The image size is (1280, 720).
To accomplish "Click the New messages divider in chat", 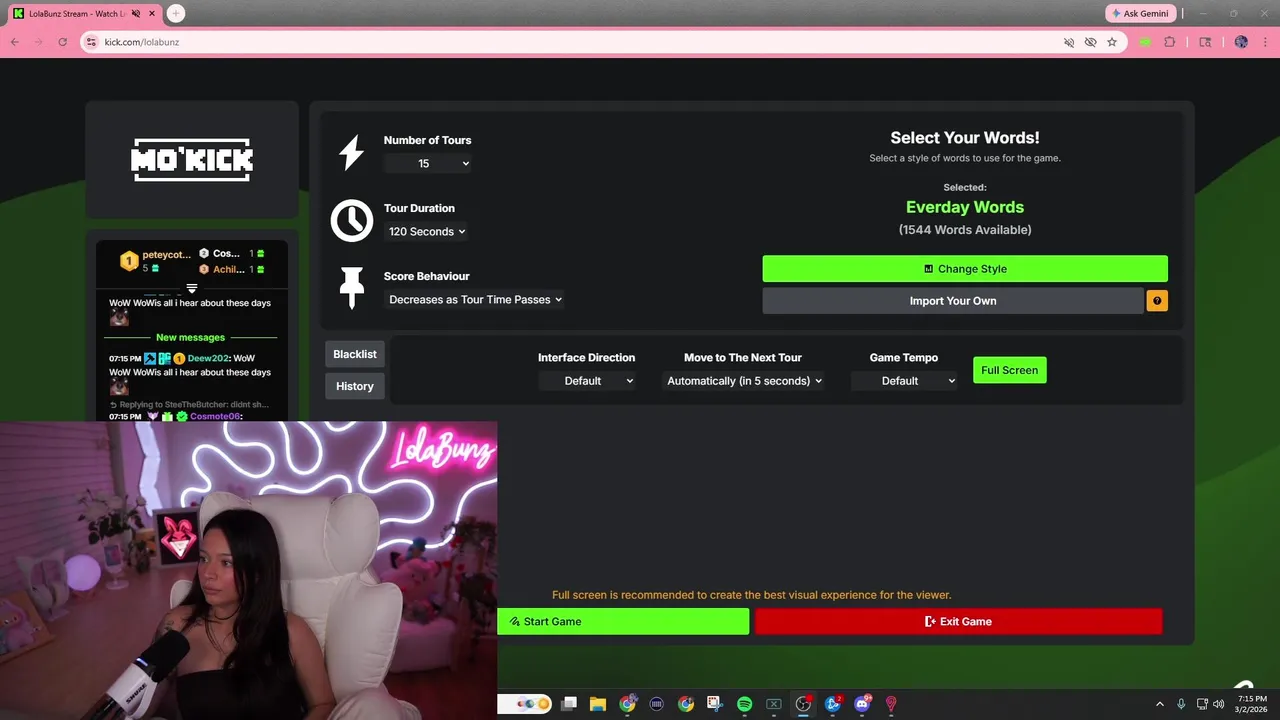I will tap(190, 337).
